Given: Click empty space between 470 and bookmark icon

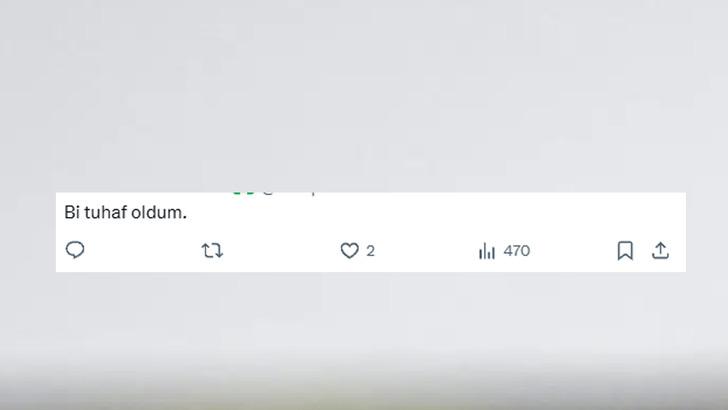Looking at the screenshot, I should coord(573,251).
